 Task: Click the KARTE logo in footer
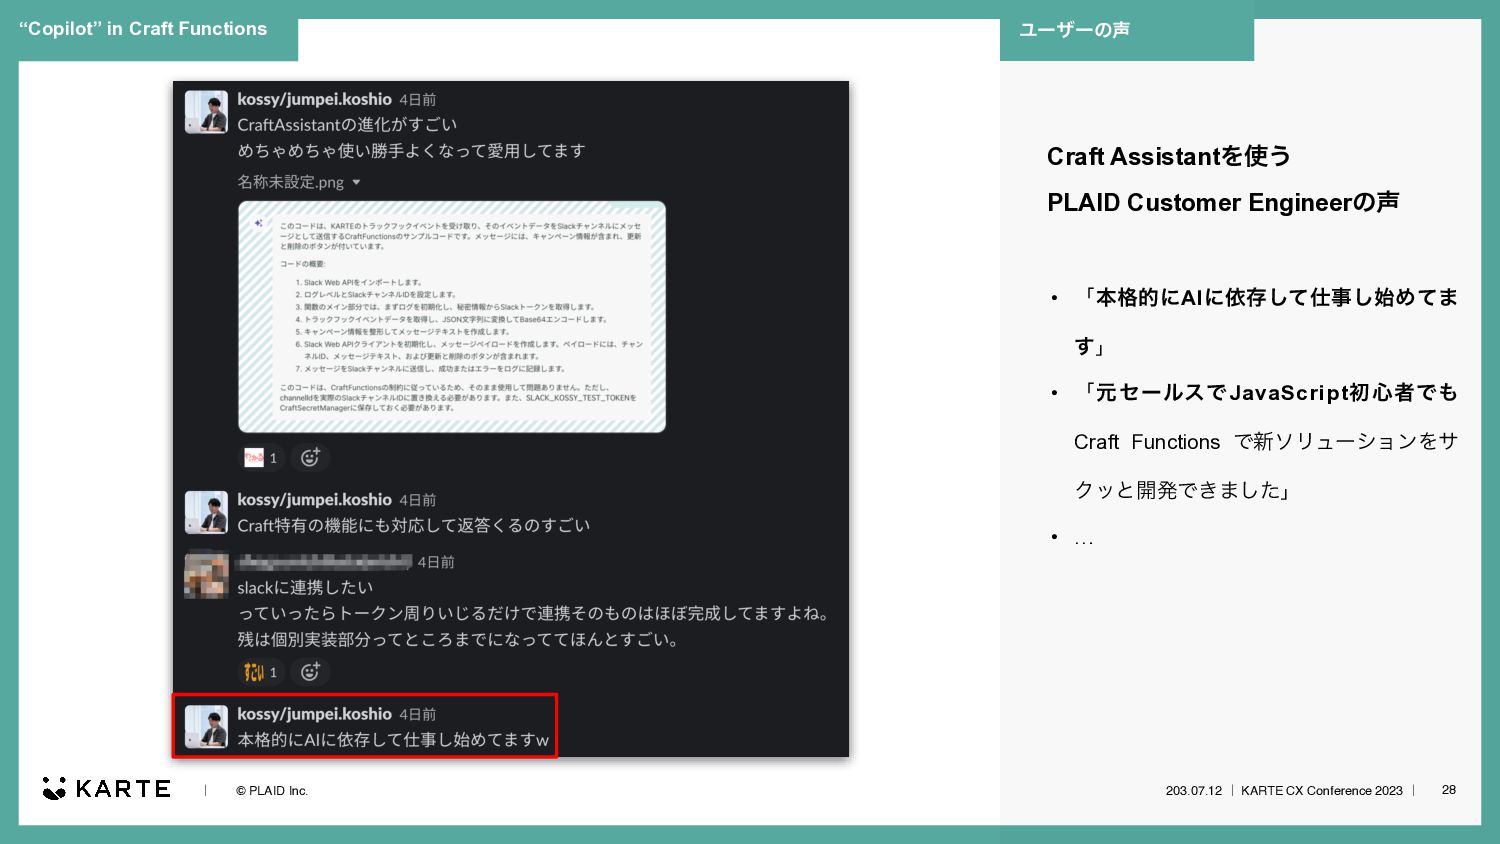tap(107, 789)
